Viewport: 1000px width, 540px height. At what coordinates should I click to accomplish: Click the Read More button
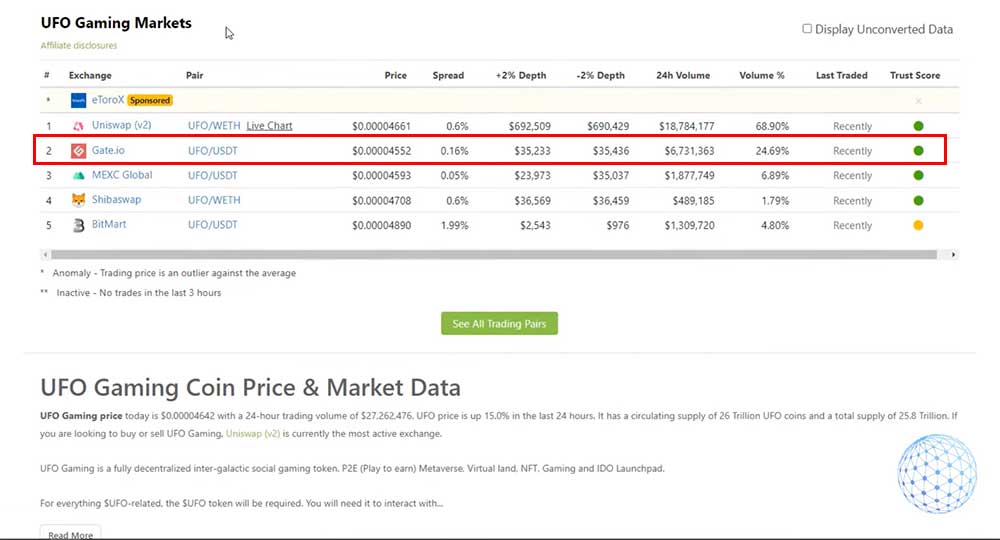[70, 535]
